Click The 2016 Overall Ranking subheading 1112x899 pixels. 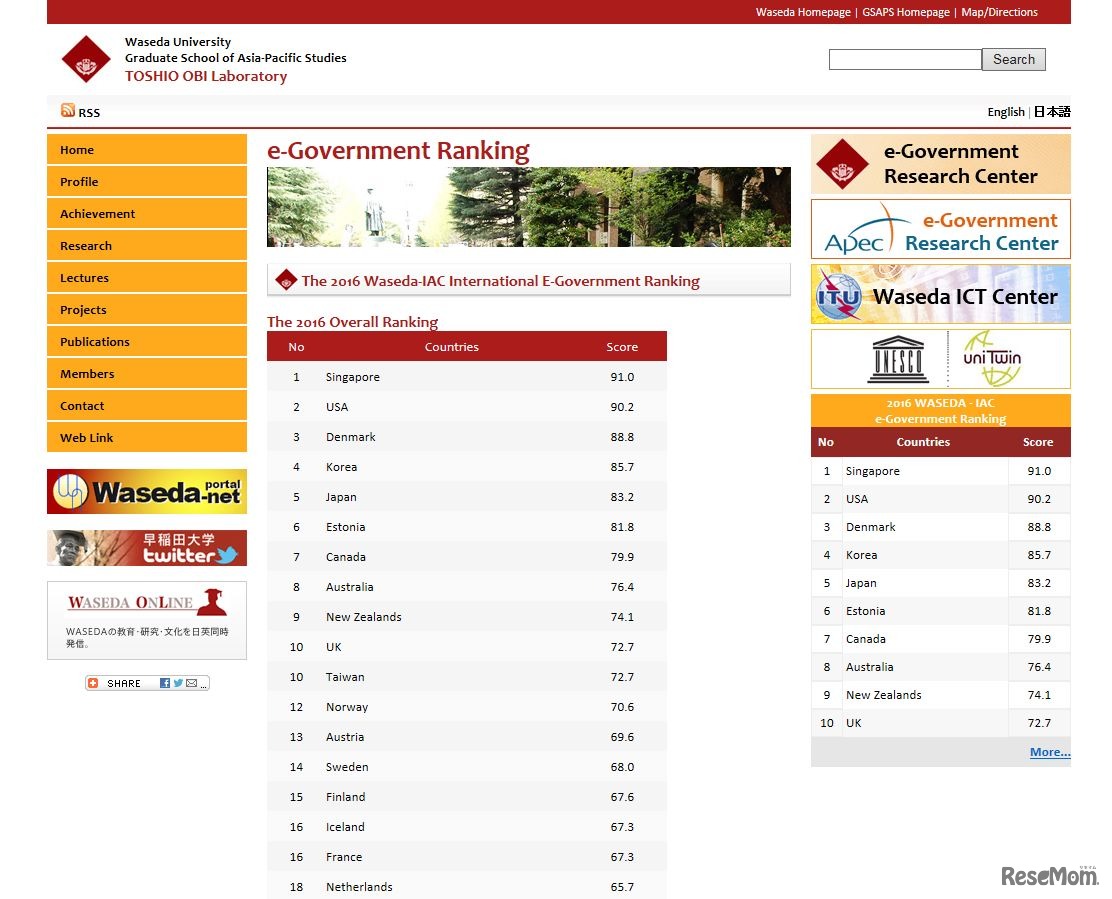pyautogui.click(x=352, y=322)
